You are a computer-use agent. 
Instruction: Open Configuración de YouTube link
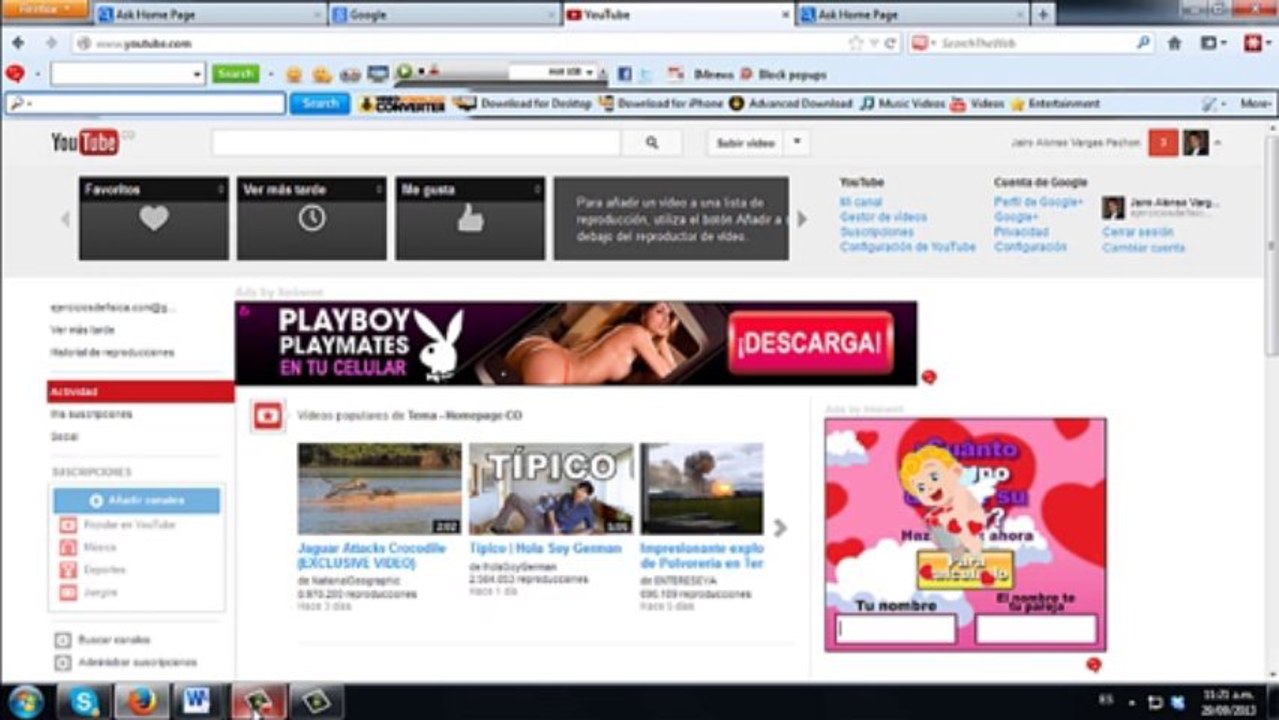click(x=907, y=247)
